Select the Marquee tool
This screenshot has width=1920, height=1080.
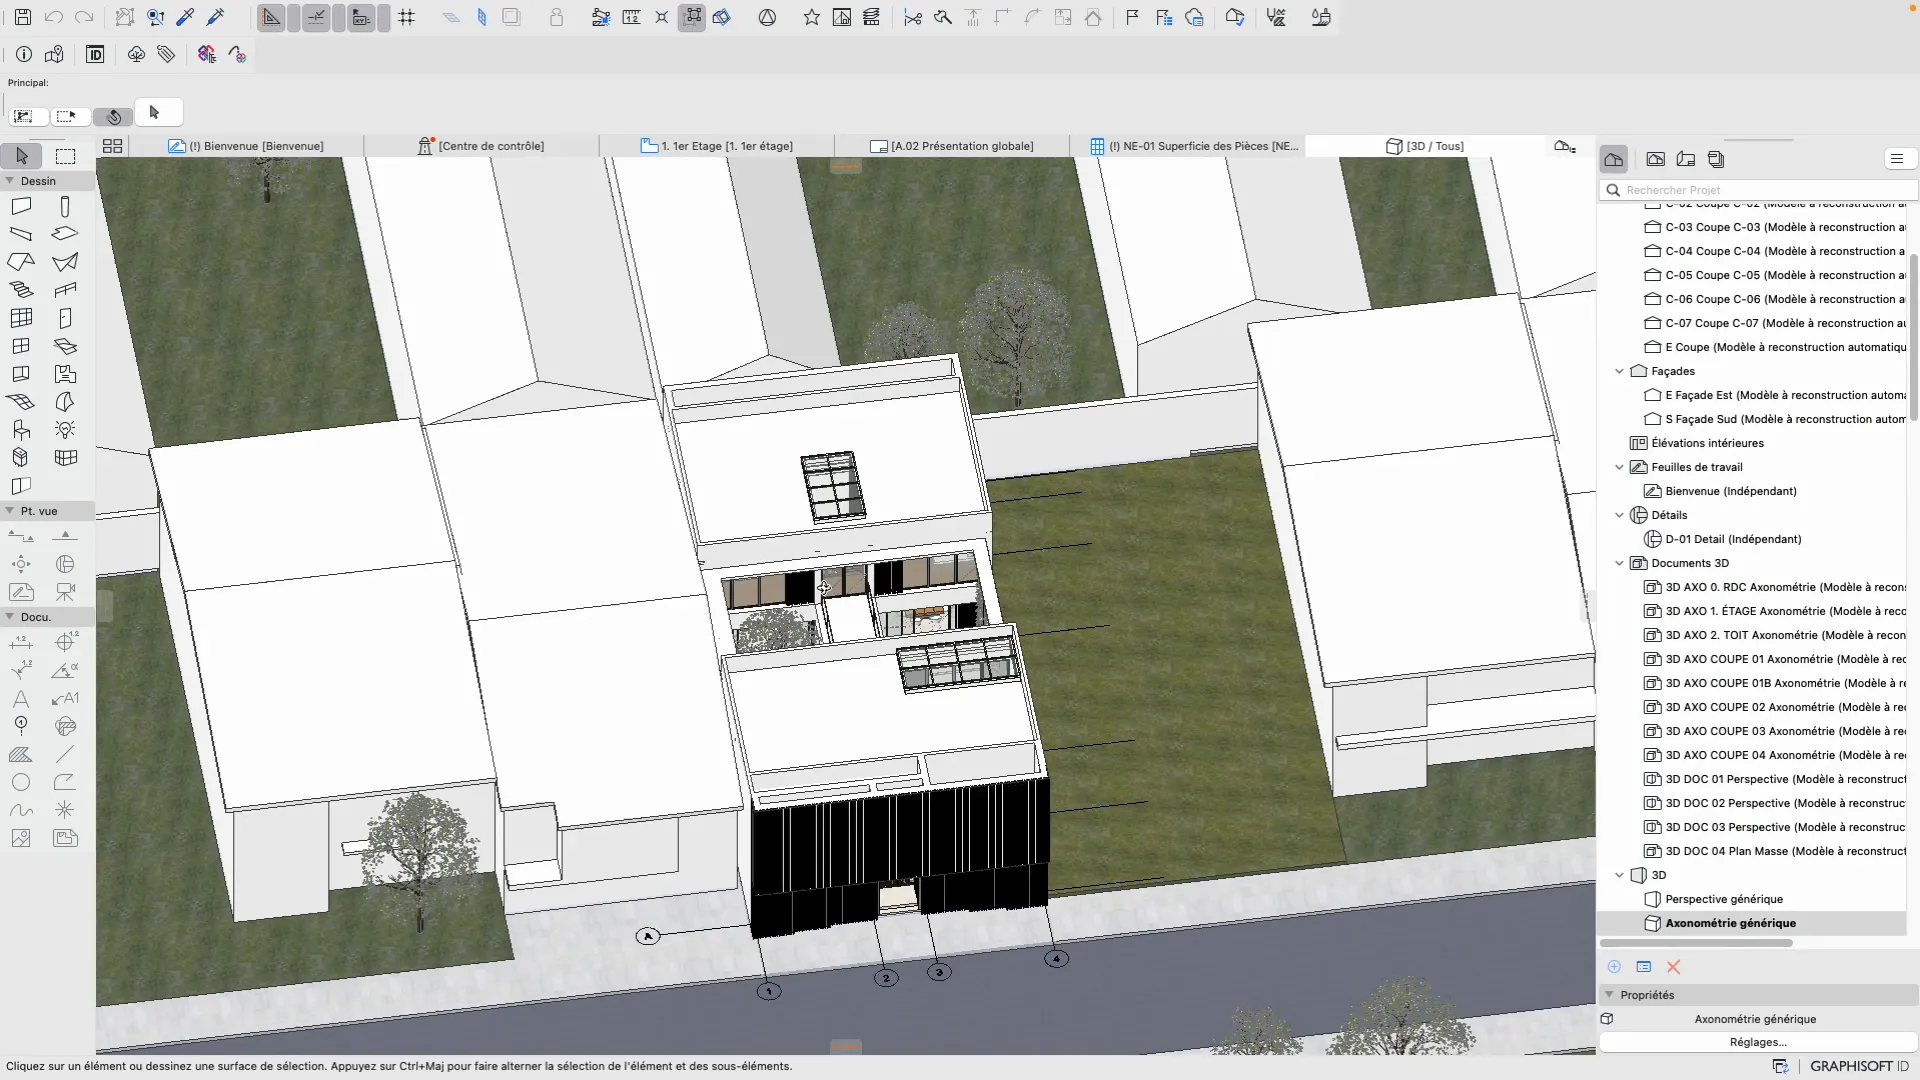coord(65,156)
